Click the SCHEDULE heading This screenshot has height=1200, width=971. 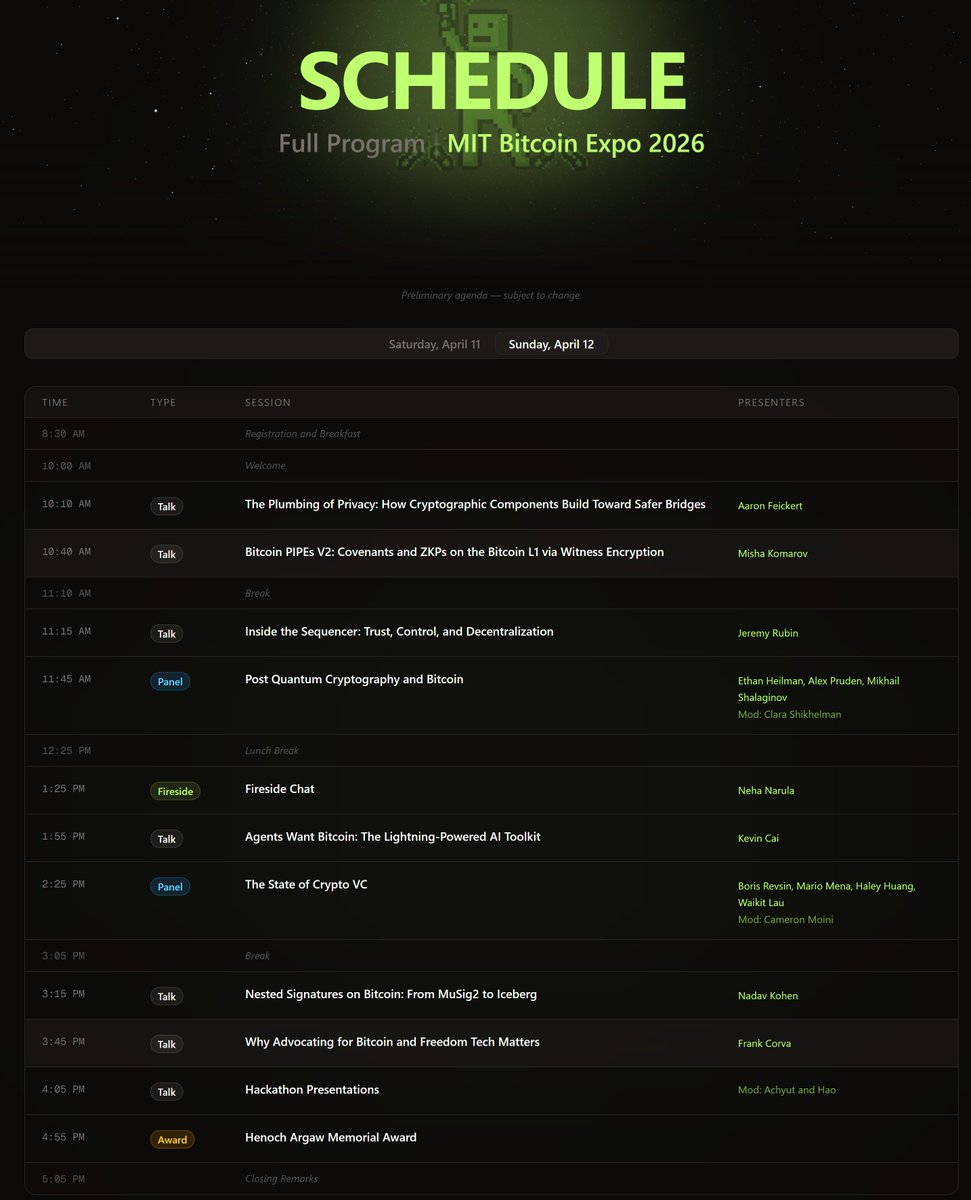pyautogui.click(x=493, y=80)
